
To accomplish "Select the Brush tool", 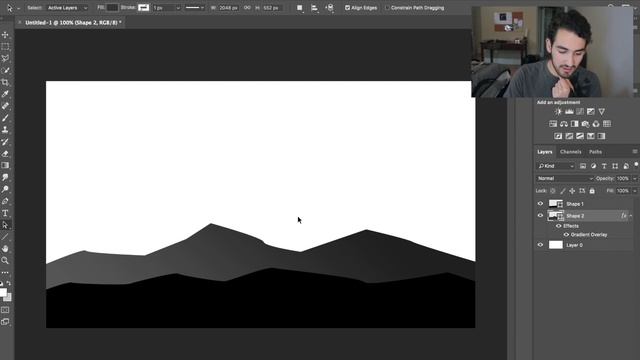I will (5, 118).
